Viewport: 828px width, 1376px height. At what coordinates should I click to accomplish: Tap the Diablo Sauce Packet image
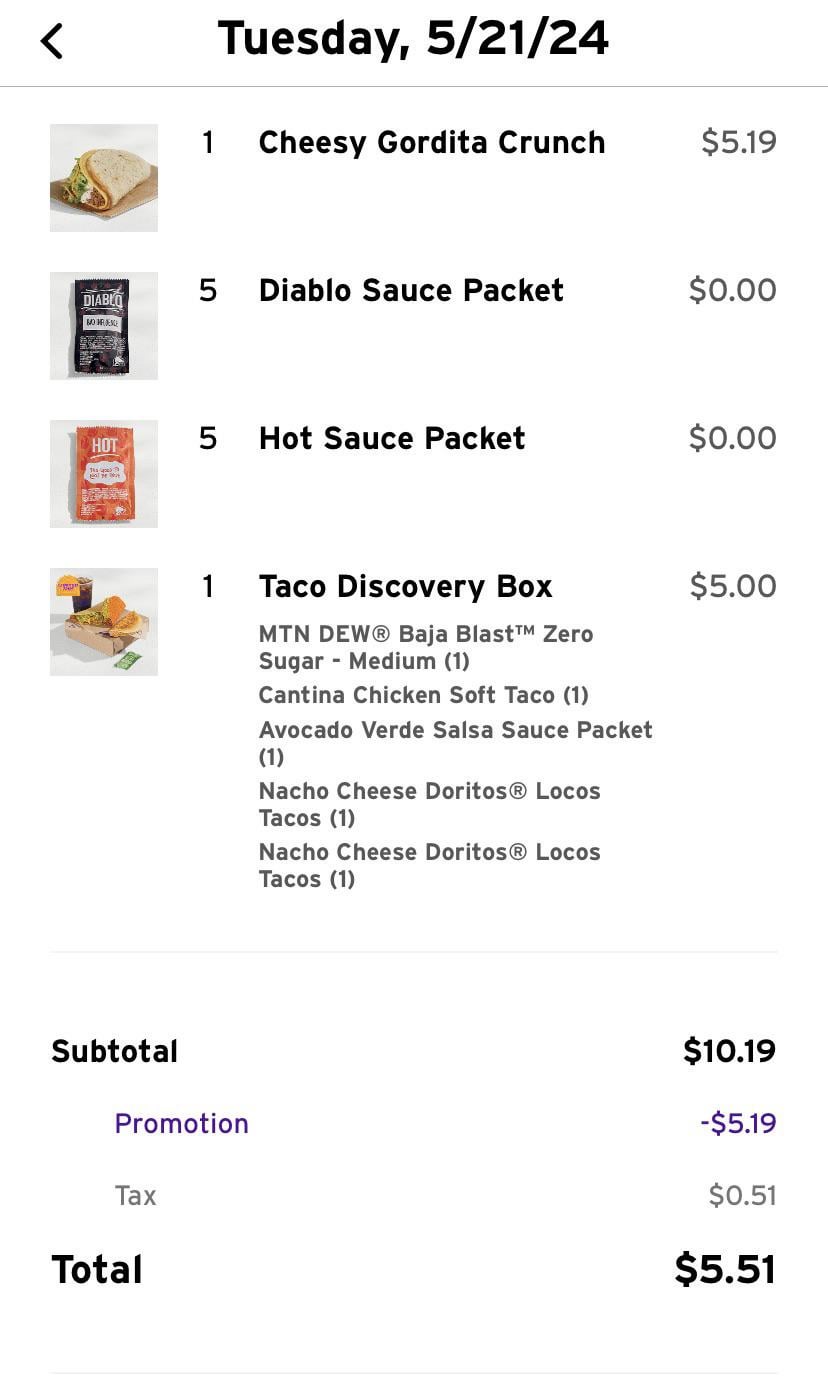[x=104, y=326]
